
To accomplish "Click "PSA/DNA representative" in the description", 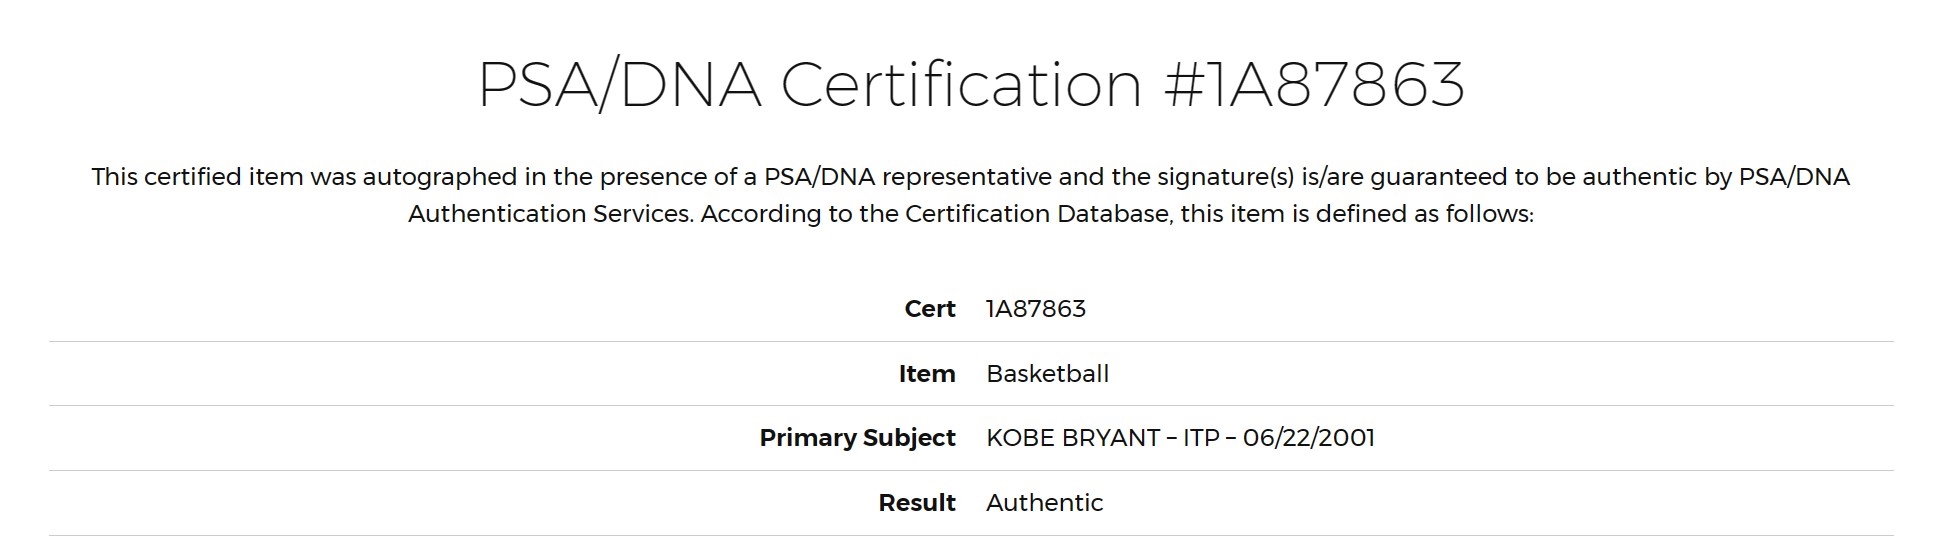I will click(908, 177).
